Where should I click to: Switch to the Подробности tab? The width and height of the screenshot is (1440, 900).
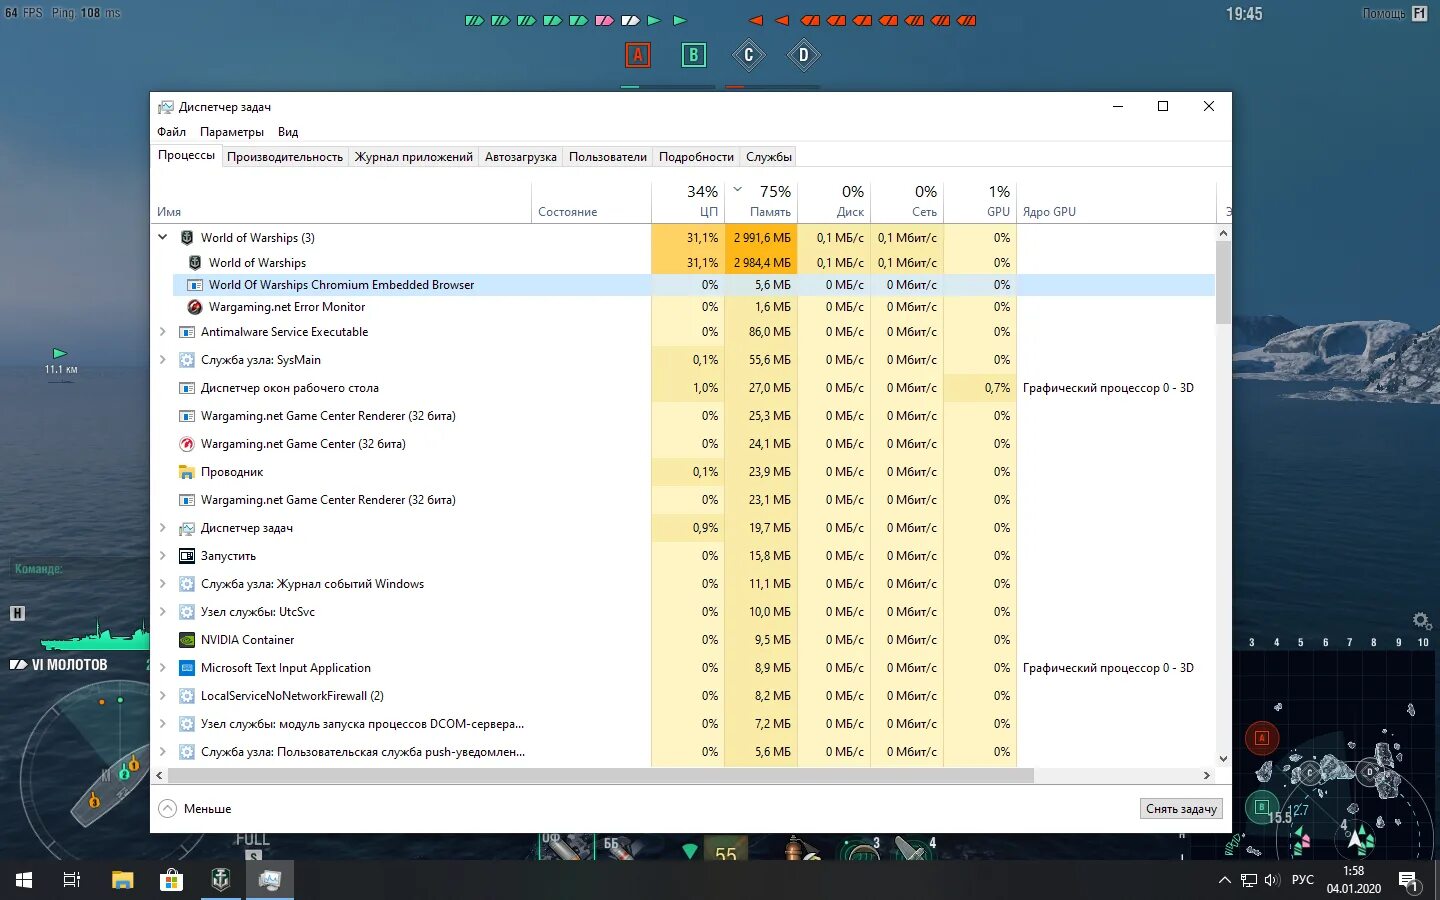(696, 157)
